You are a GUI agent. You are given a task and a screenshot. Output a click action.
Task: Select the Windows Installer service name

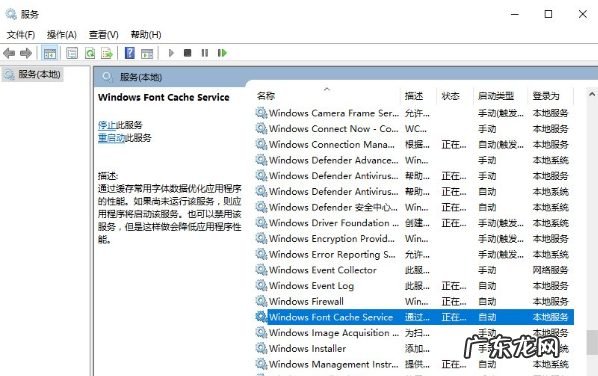(x=307, y=348)
